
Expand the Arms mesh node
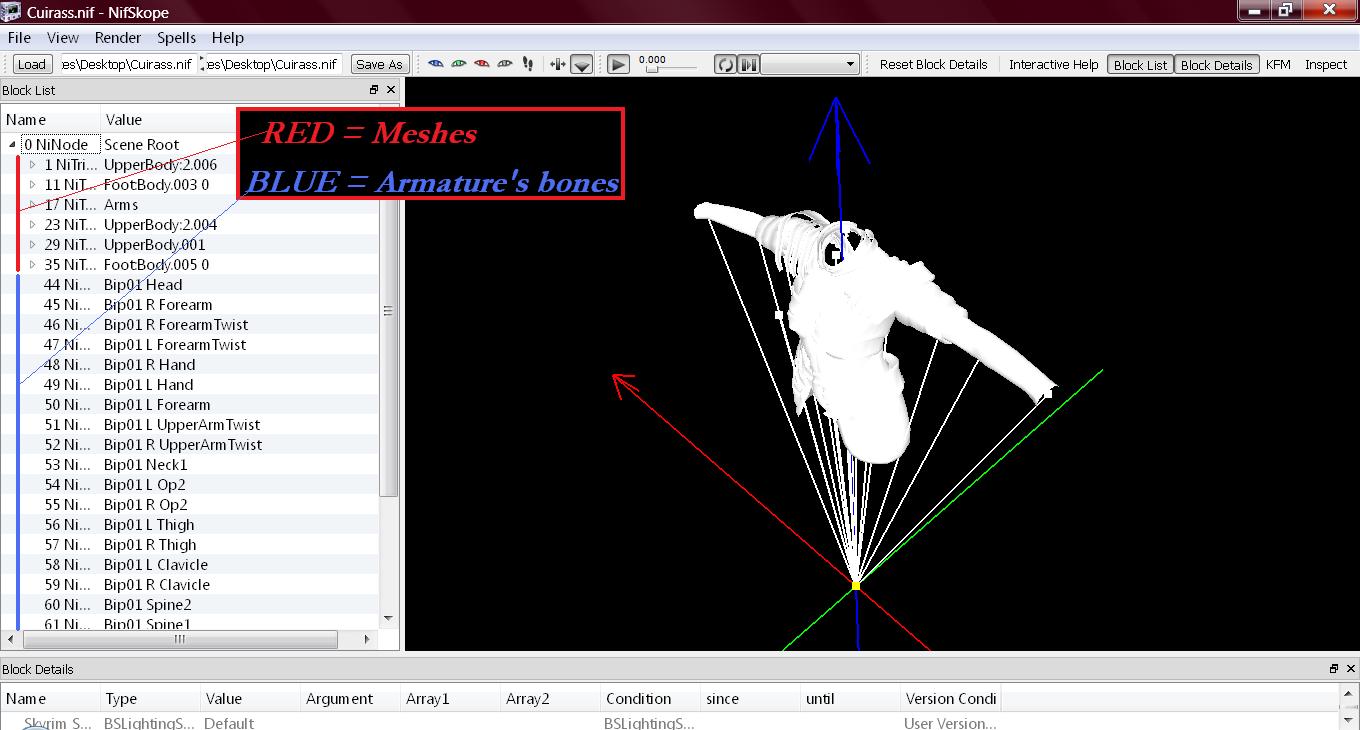[x=33, y=205]
